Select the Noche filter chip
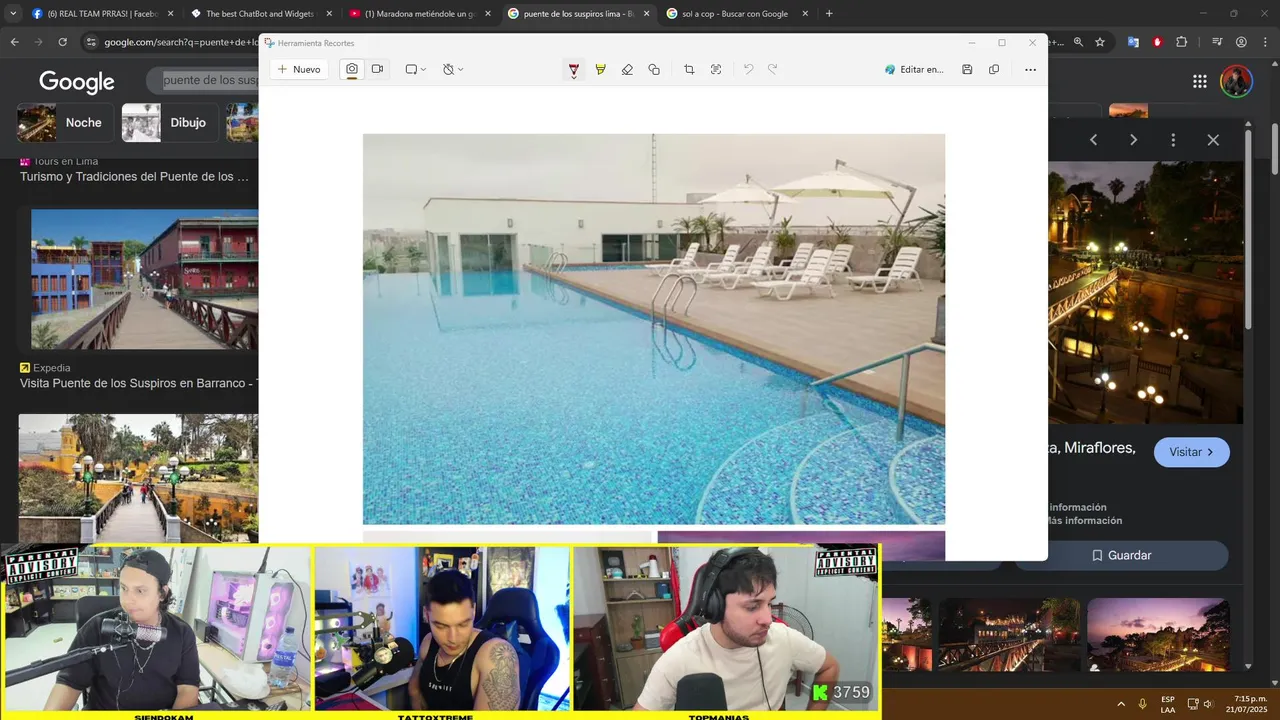The image size is (1280, 720). point(64,122)
